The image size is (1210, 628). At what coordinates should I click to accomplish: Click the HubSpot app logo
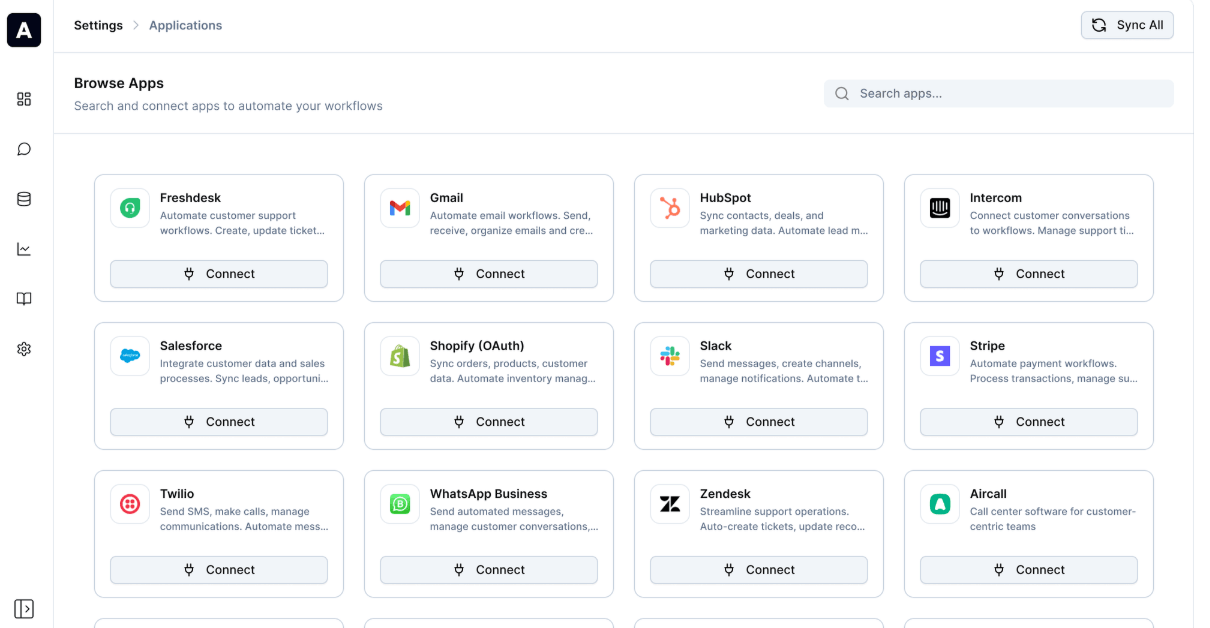coord(670,208)
